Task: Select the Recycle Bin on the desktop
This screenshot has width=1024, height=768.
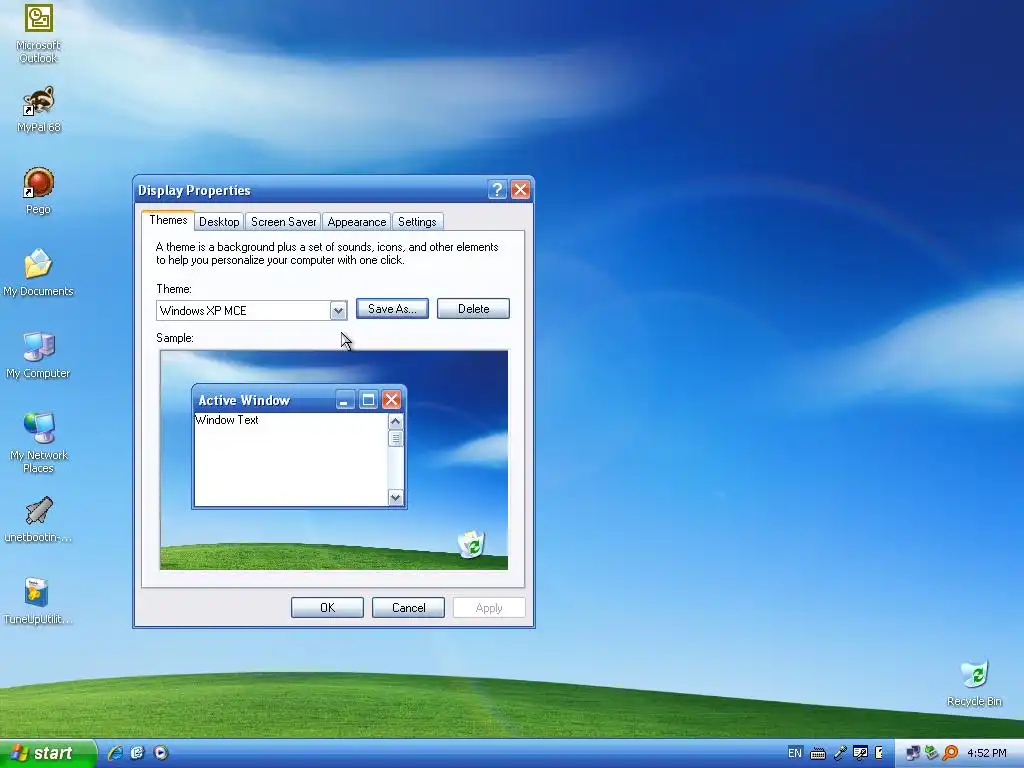Action: [974, 684]
